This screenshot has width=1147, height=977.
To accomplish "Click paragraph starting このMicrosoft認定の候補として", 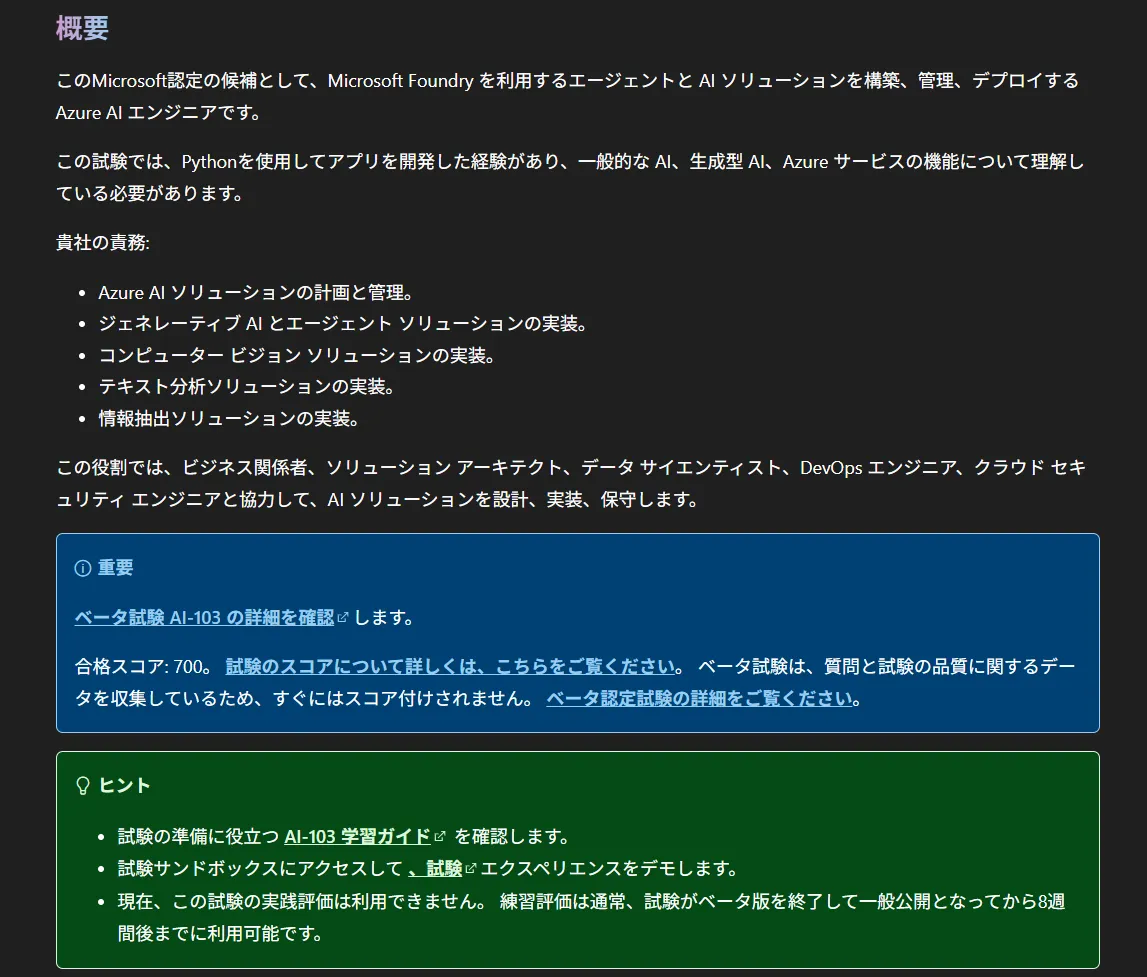I will click(x=568, y=97).
